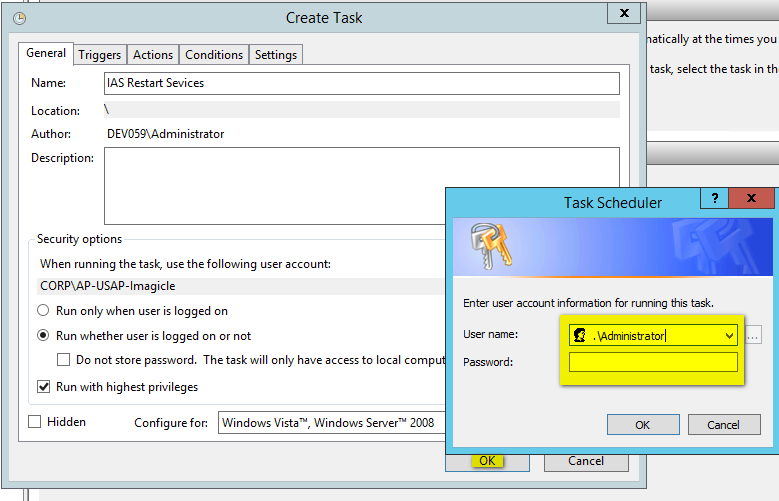
Task: Click OK in the Task Scheduler dialog
Action: point(642,425)
